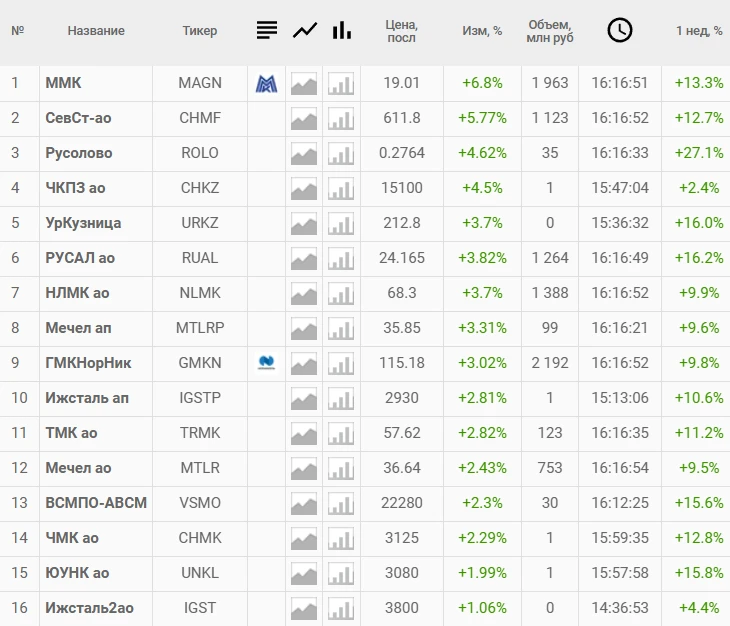Click the trend line icon in header
730x626 pixels.
(x=305, y=31)
